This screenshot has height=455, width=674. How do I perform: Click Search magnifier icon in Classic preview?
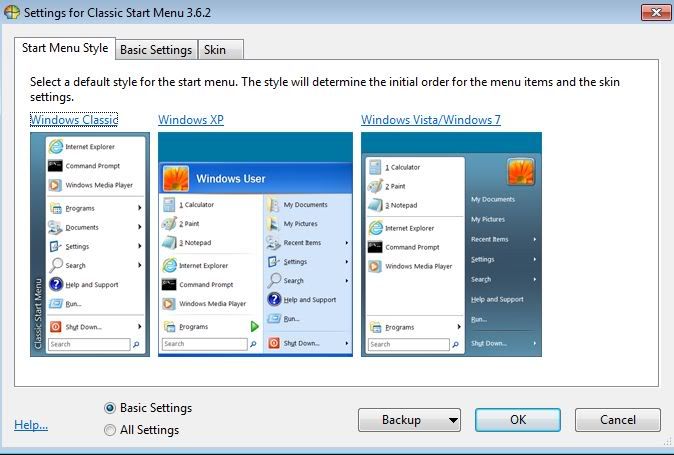55,265
